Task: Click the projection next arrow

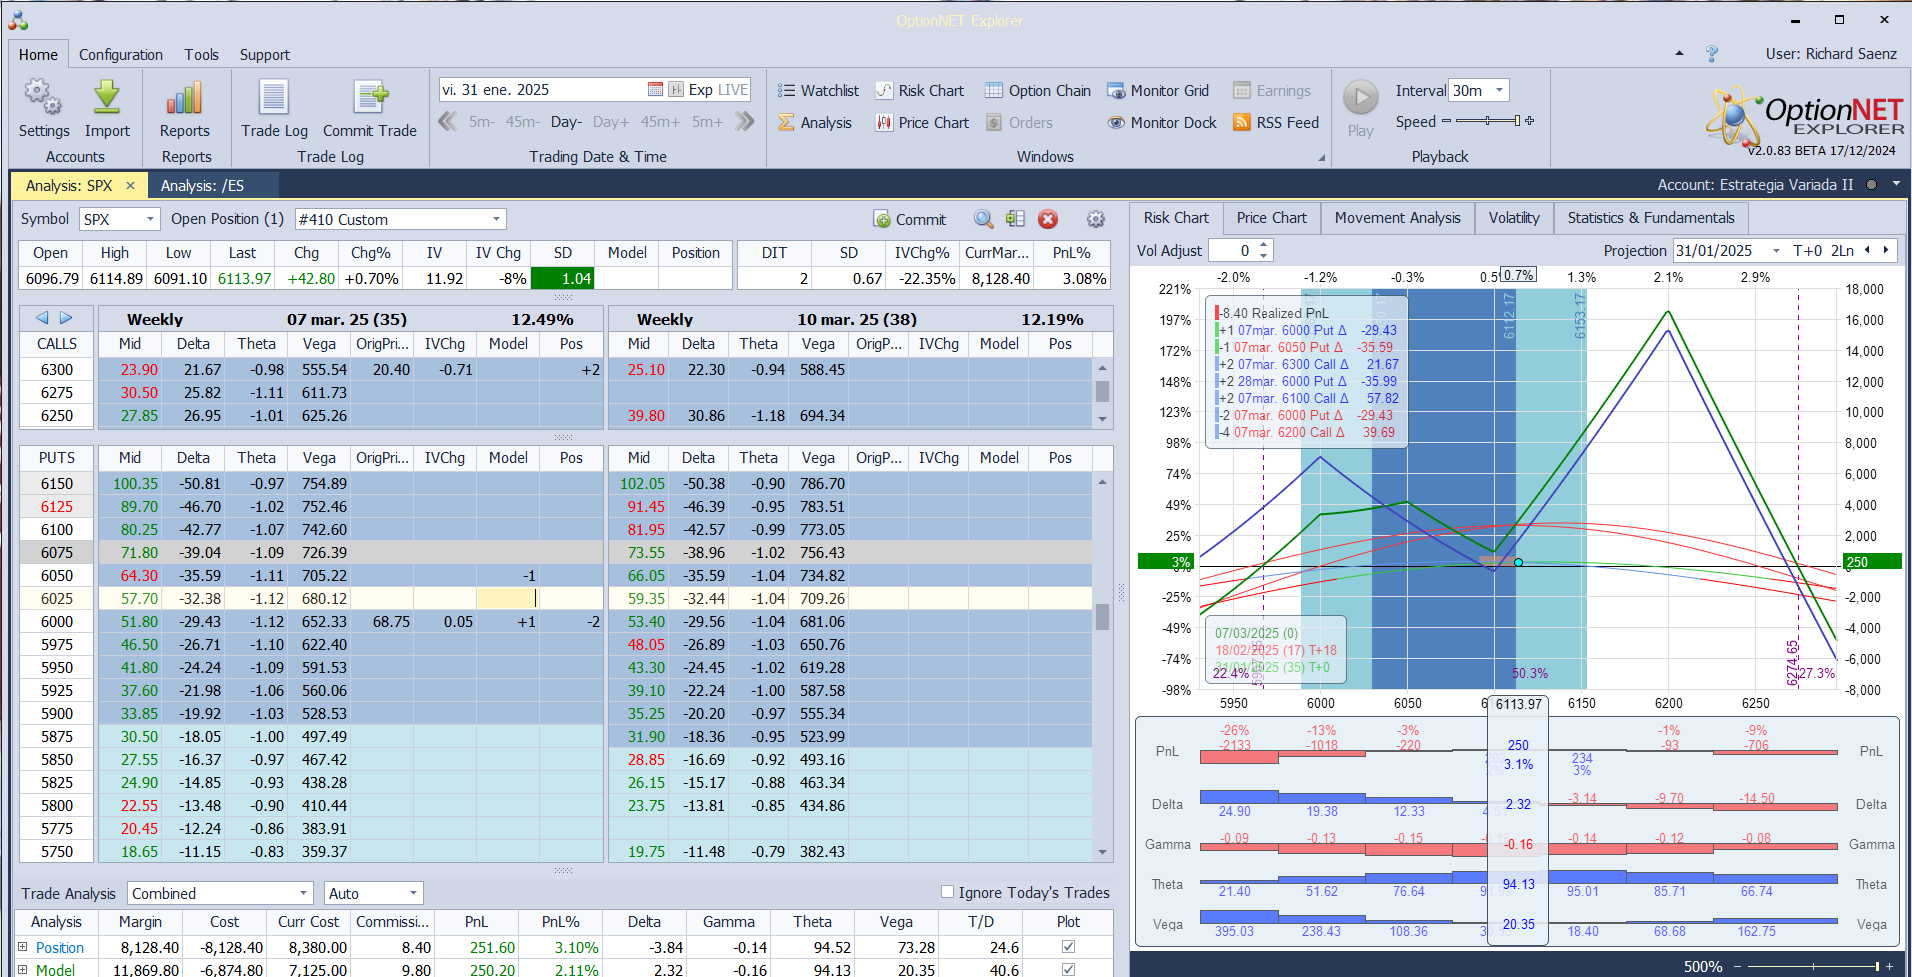Action: 1886,250
